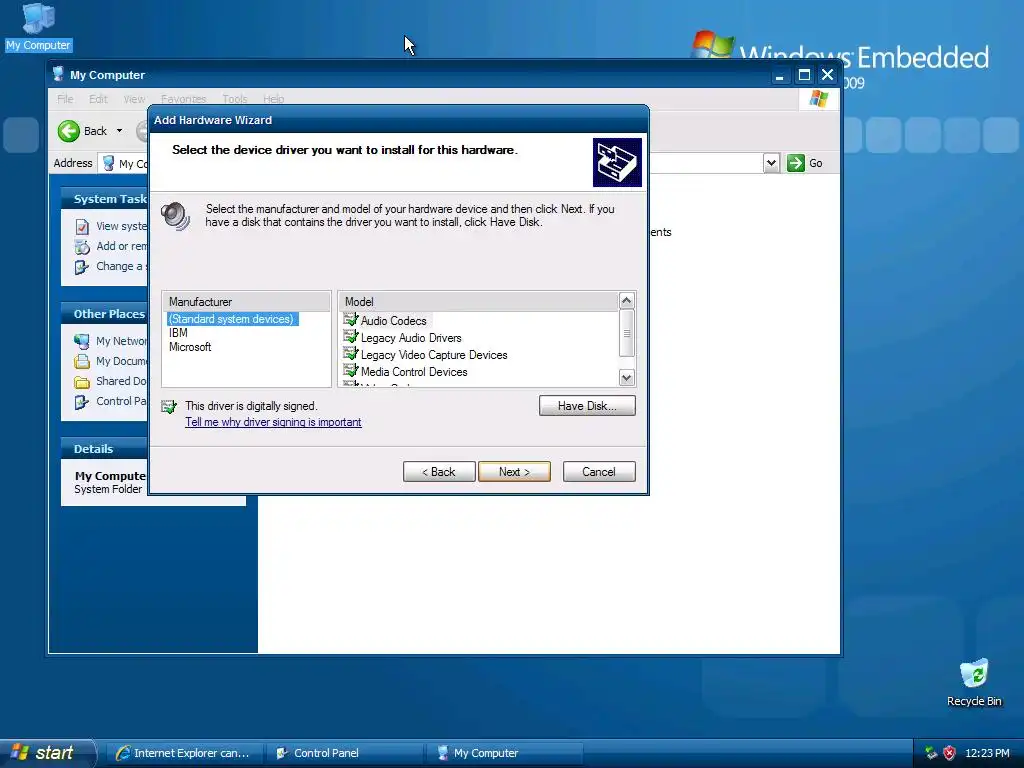The width and height of the screenshot is (1024, 768).
Task: Click the green Back arrow in My Computer
Action: [x=69, y=131]
